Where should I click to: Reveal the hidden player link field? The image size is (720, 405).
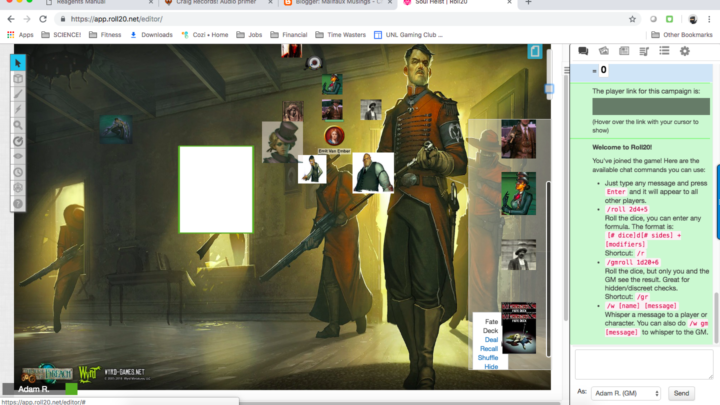(651, 107)
